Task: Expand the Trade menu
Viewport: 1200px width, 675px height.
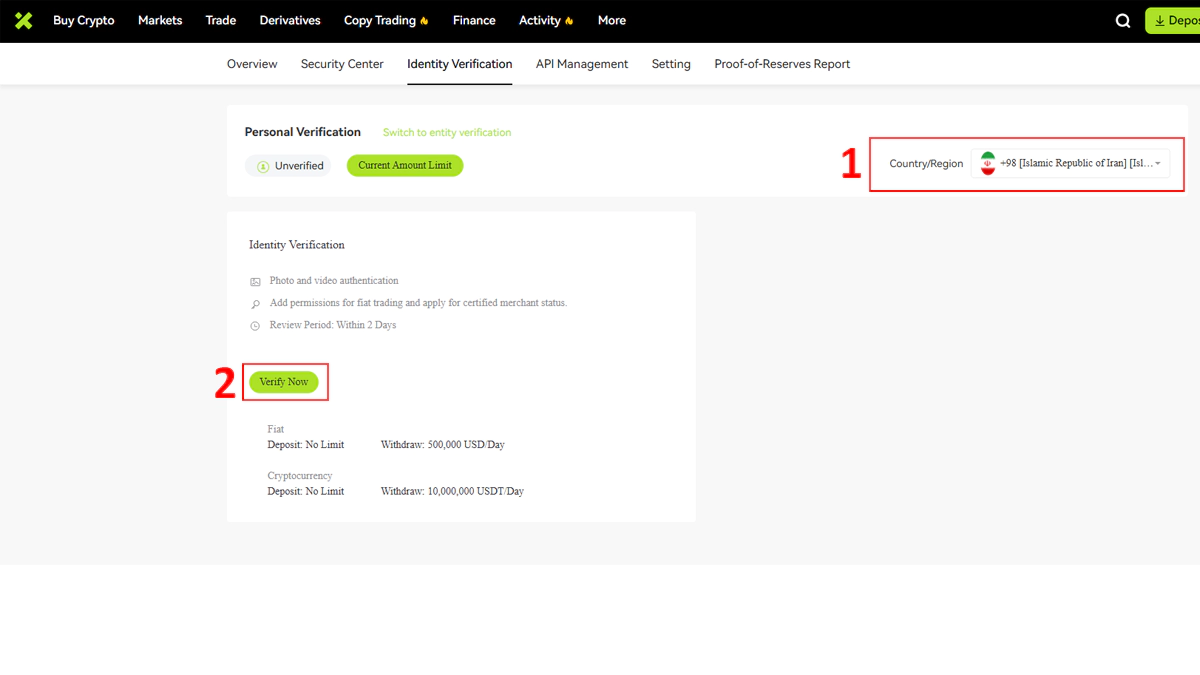Action: [x=220, y=20]
